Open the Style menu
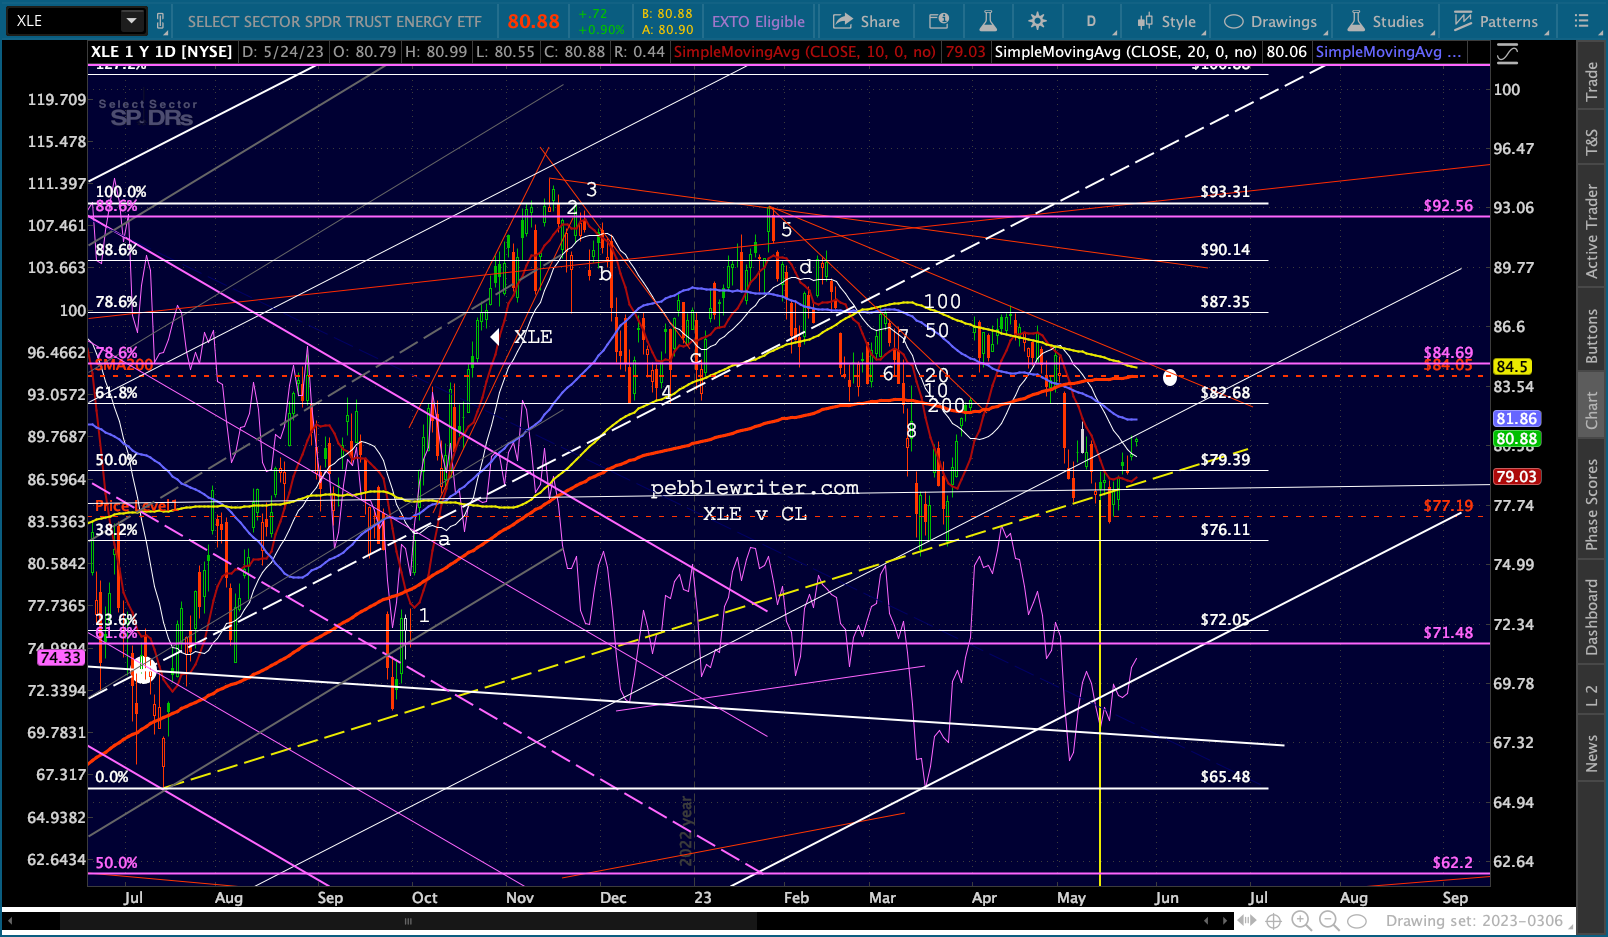Viewport: 1608px width, 937px height. (x=1167, y=21)
